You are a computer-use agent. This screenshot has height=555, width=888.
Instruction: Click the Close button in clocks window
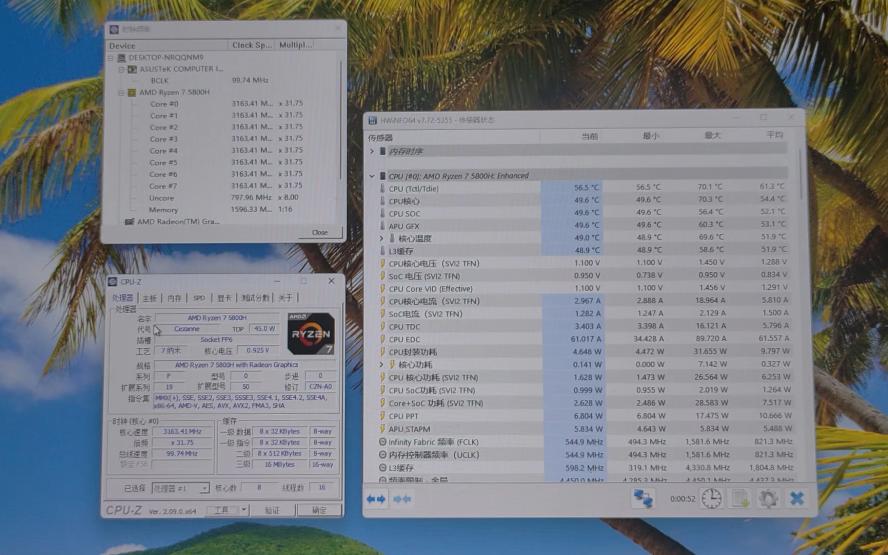[x=319, y=232]
